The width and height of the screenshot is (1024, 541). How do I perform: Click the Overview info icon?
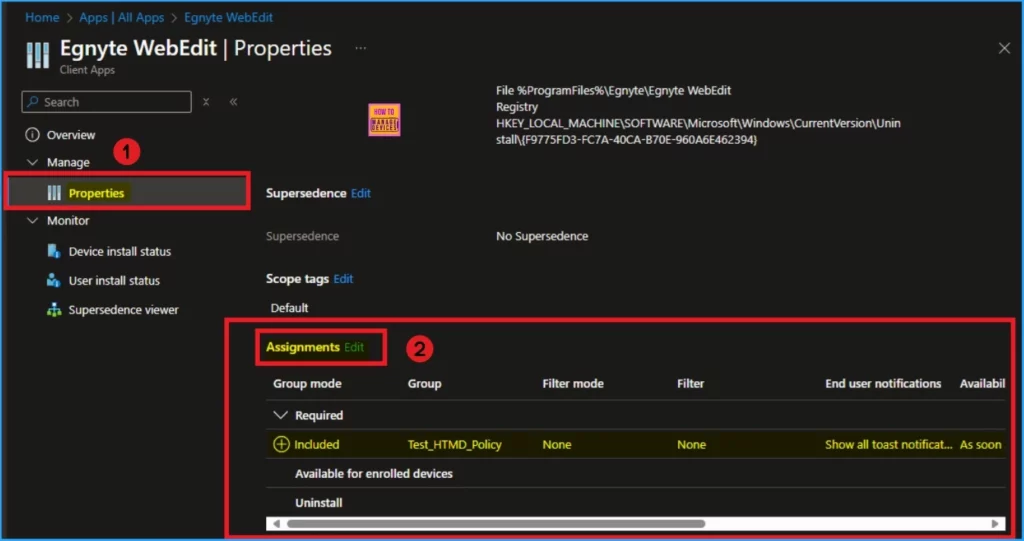click(32, 135)
